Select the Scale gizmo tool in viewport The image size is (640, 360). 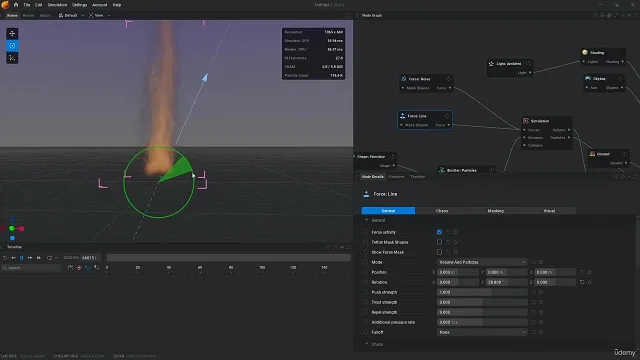(x=12, y=58)
